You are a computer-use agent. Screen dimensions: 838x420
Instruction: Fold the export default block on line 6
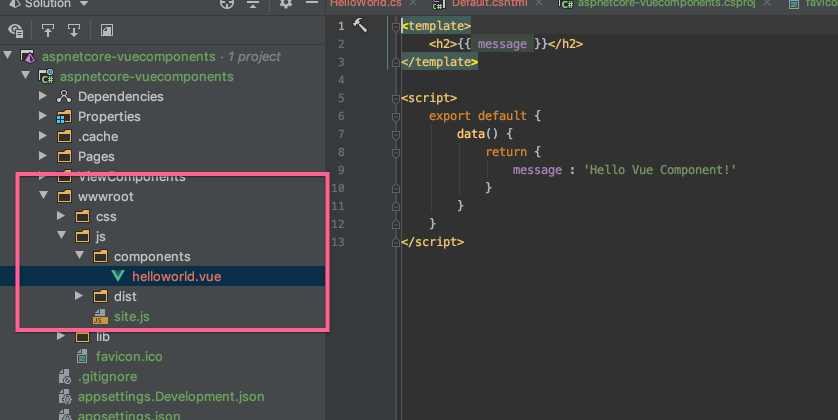tap(395, 116)
